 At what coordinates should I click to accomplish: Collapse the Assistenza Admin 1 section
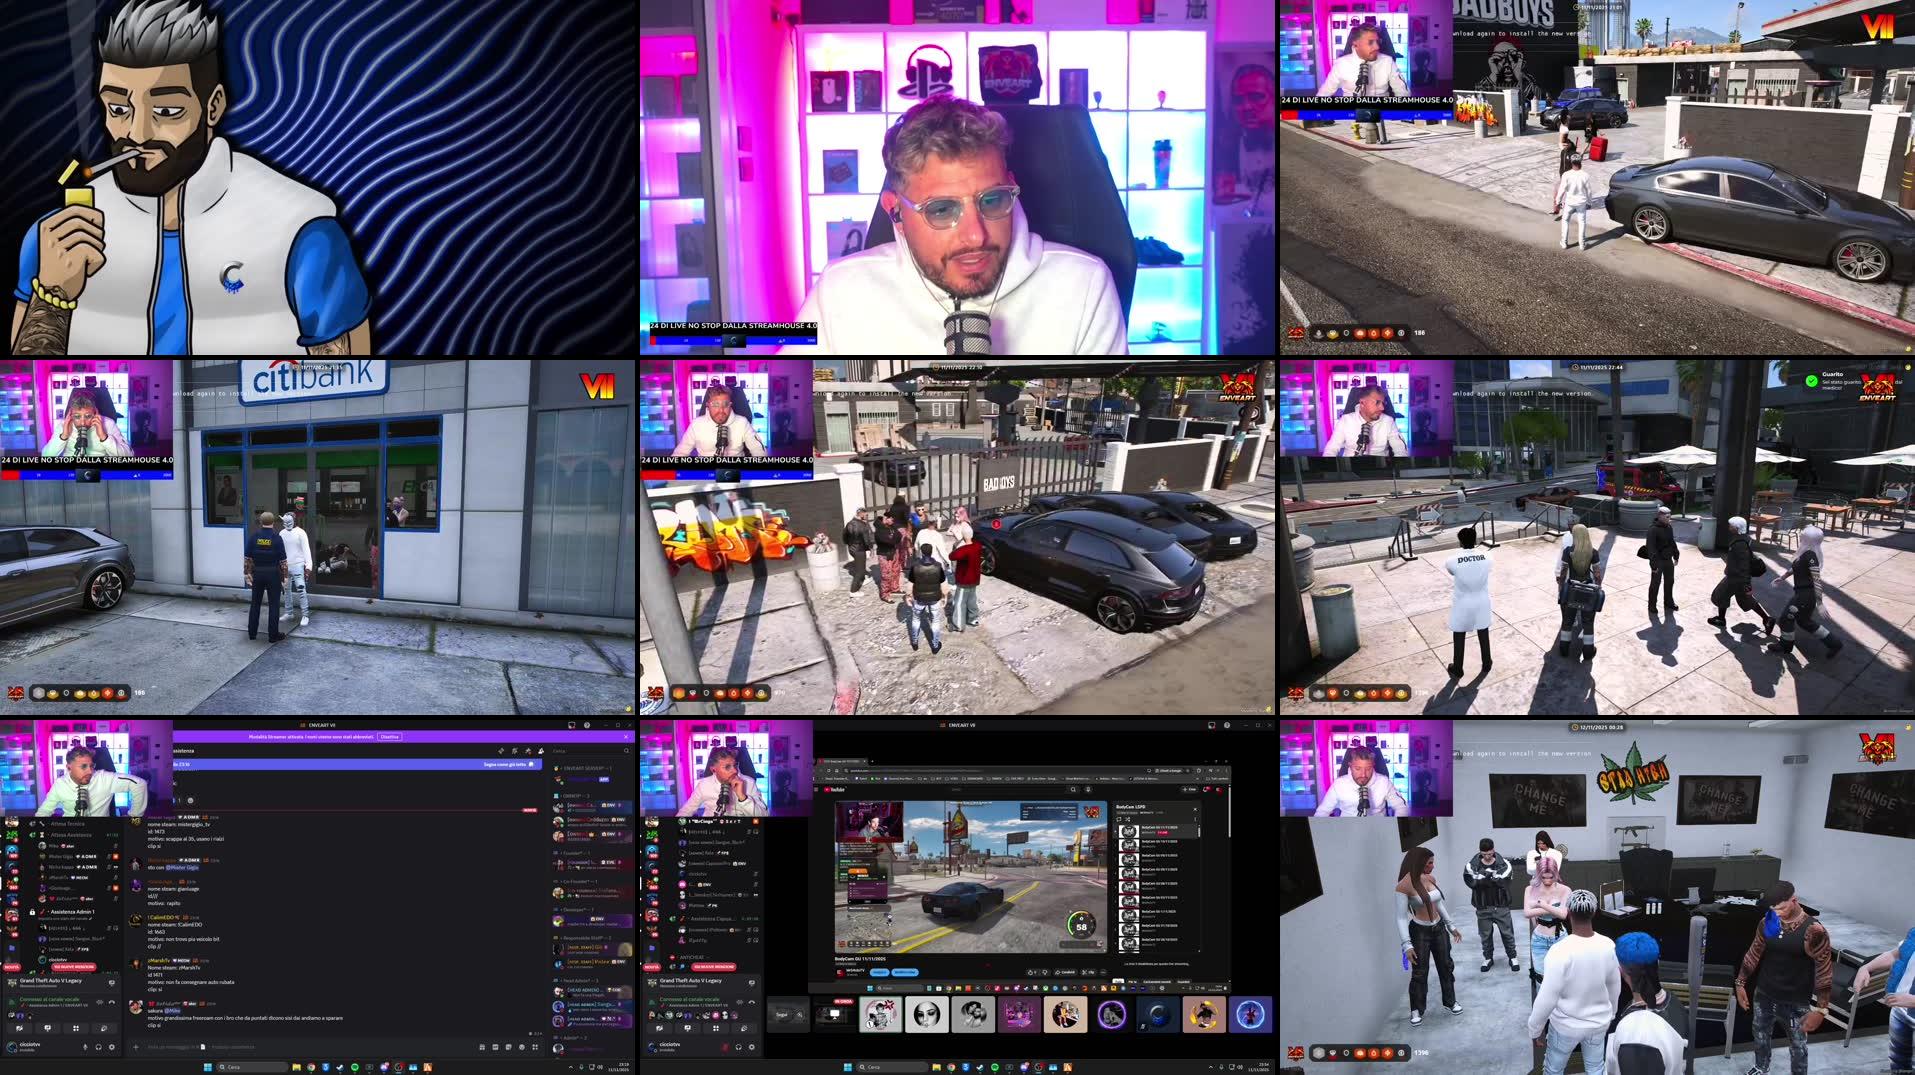tap(73, 912)
